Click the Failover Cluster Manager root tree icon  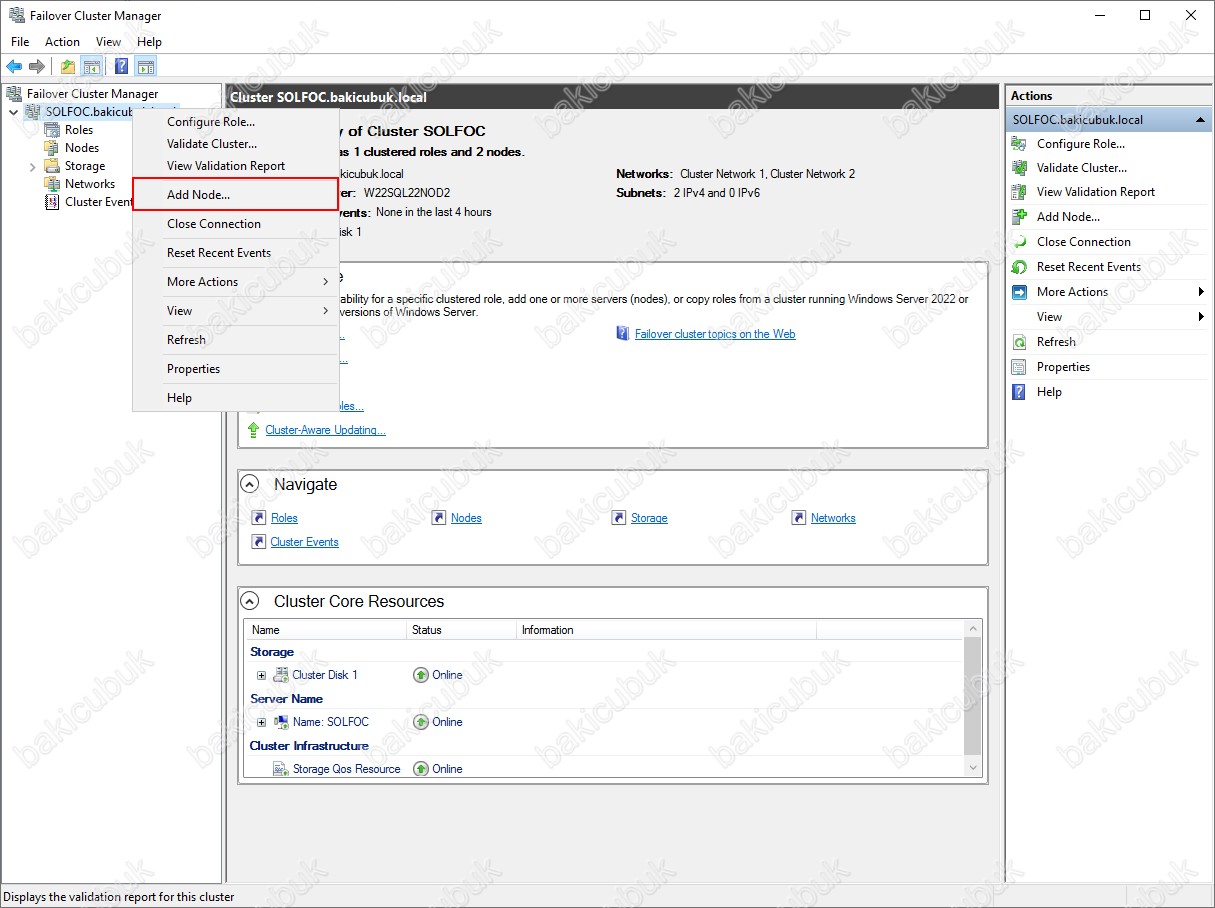pos(14,94)
